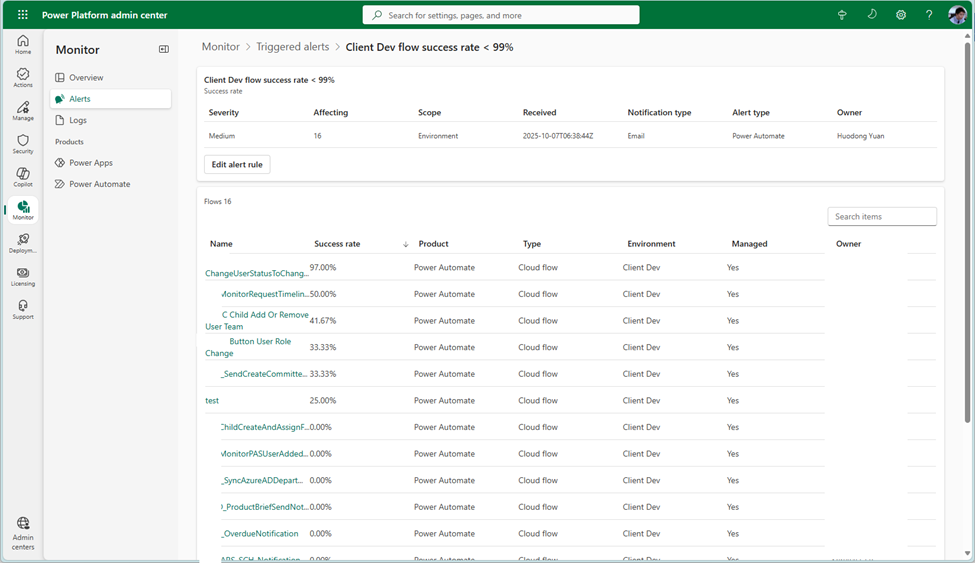Viewport: 975px width, 563px height.
Task: Click the Huodong Yuan owner value
Action: [861, 136]
